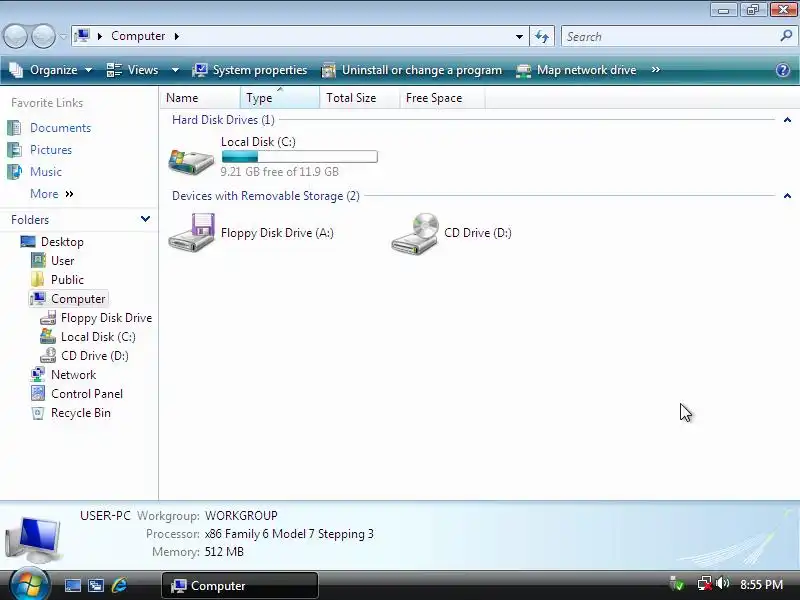Open the Views dropdown arrow
Viewport: 800px width, 600px height.
pos(175,70)
